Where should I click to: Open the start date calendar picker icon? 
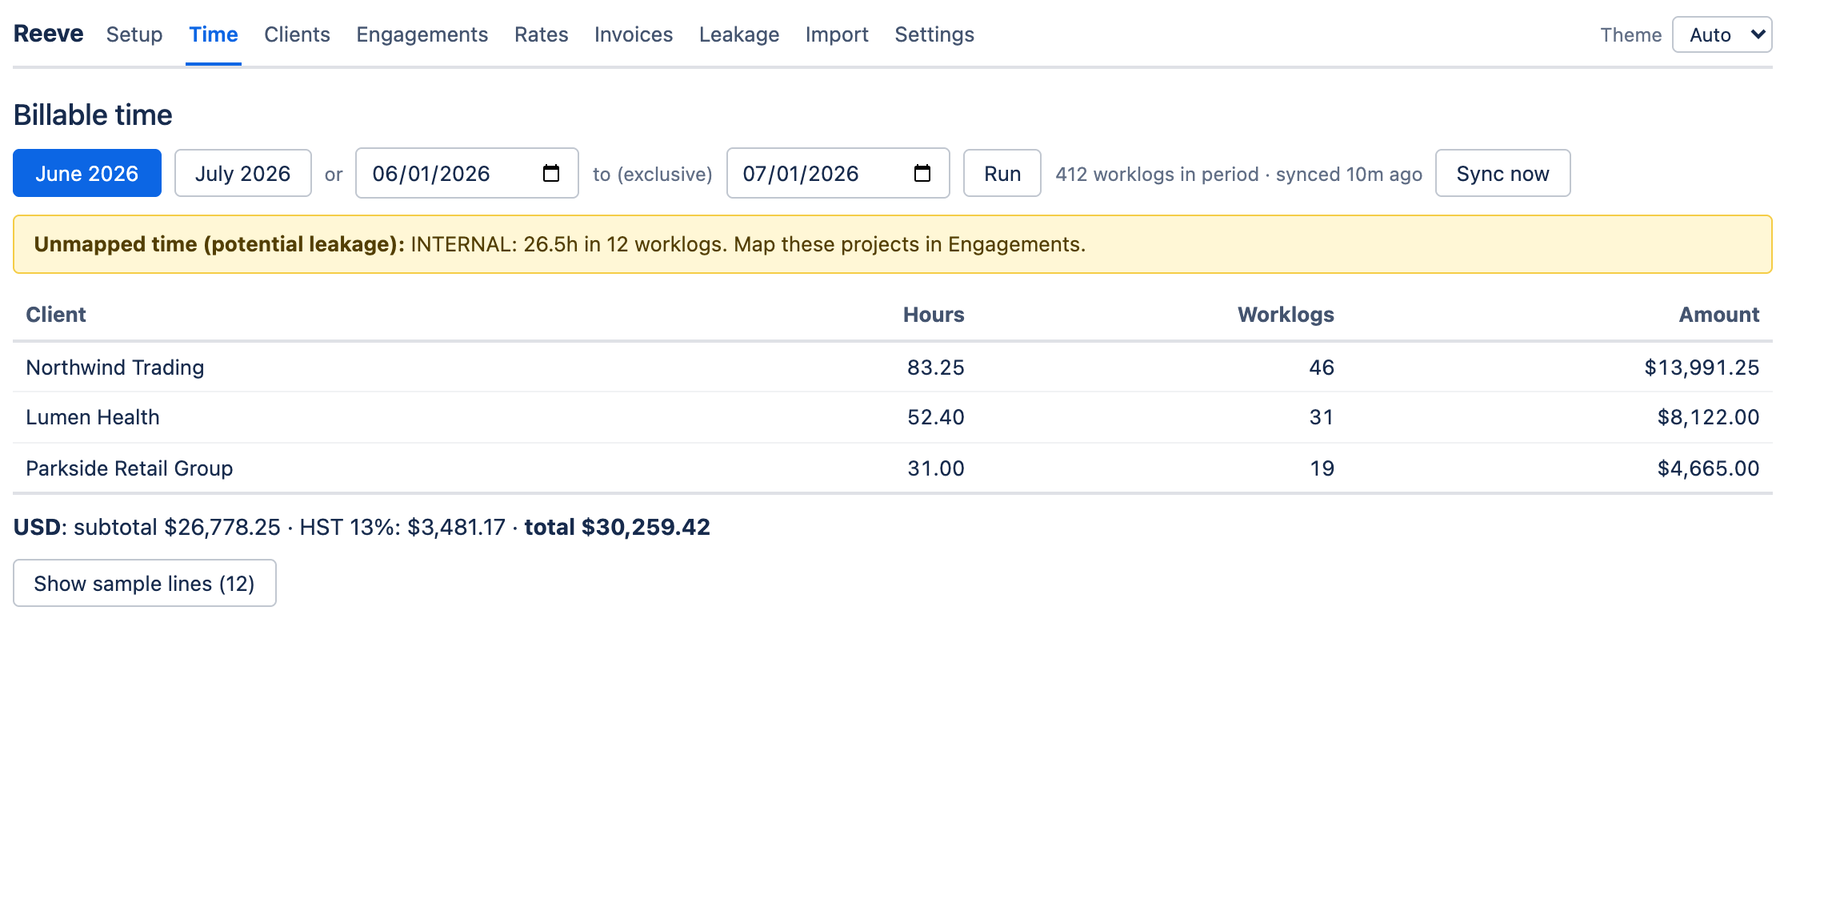551,173
